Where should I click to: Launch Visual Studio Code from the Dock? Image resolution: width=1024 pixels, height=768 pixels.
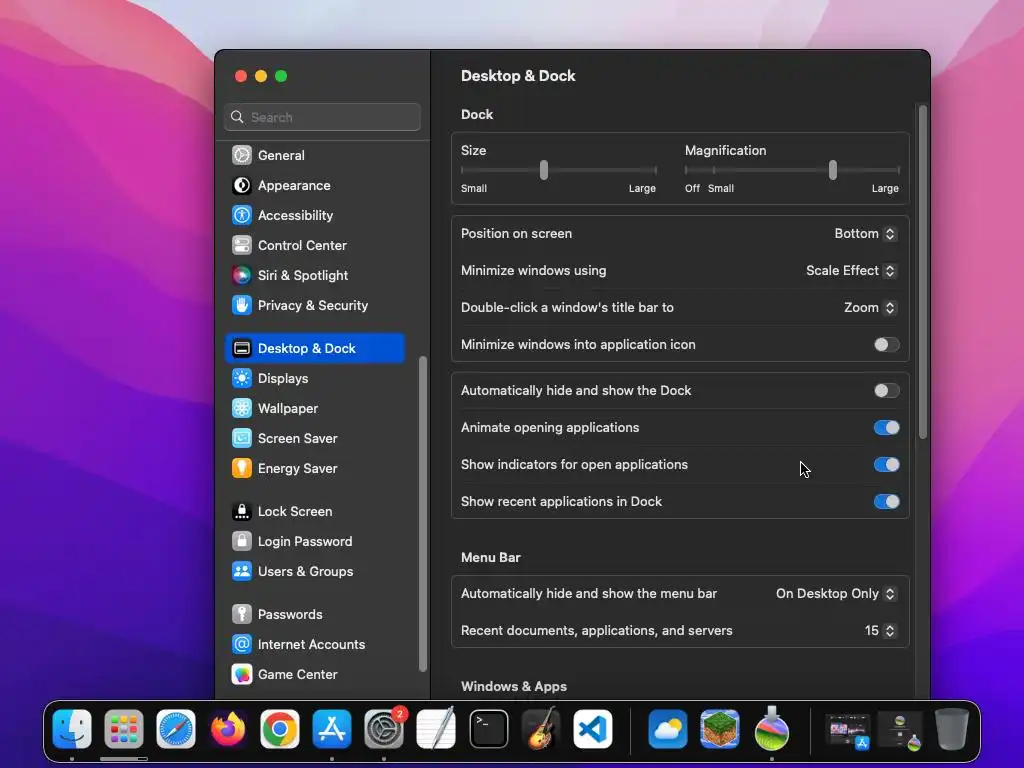click(x=593, y=729)
